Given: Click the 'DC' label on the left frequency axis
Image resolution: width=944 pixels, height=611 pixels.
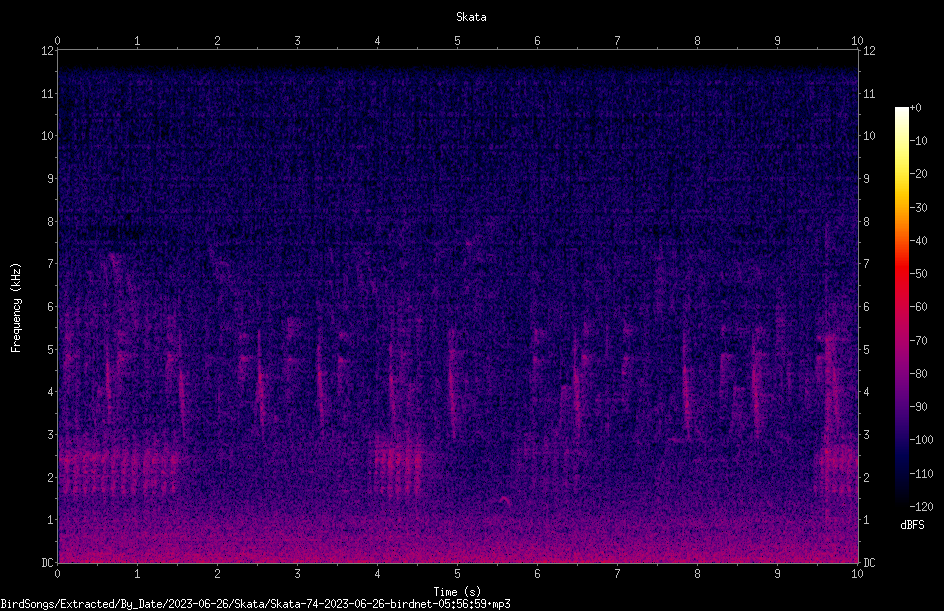Looking at the screenshot, I should tap(47, 563).
